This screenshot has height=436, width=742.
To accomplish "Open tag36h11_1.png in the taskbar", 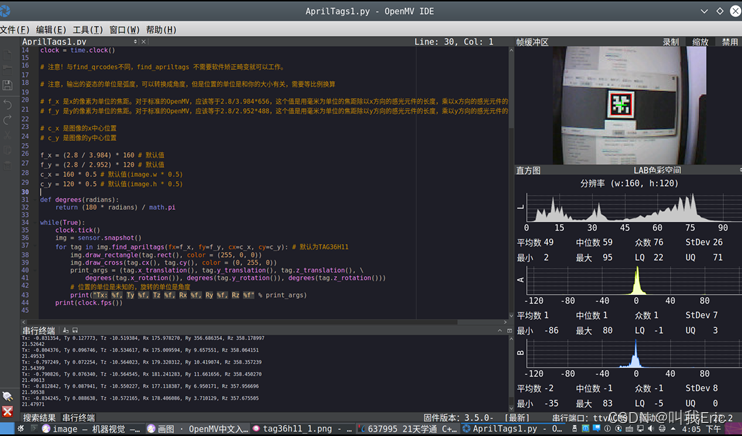I will click(300, 429).
